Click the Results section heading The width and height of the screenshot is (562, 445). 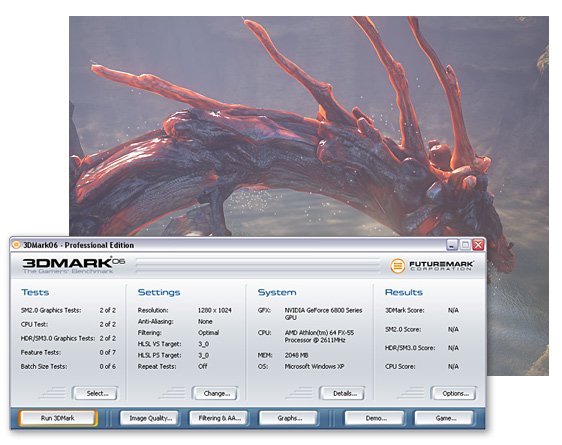coord(404,292)
